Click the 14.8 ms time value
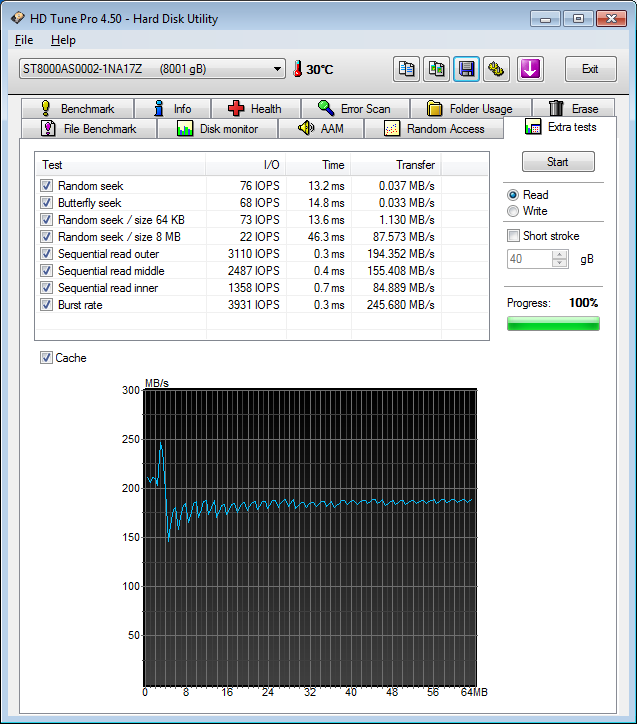 click(326, 203)
